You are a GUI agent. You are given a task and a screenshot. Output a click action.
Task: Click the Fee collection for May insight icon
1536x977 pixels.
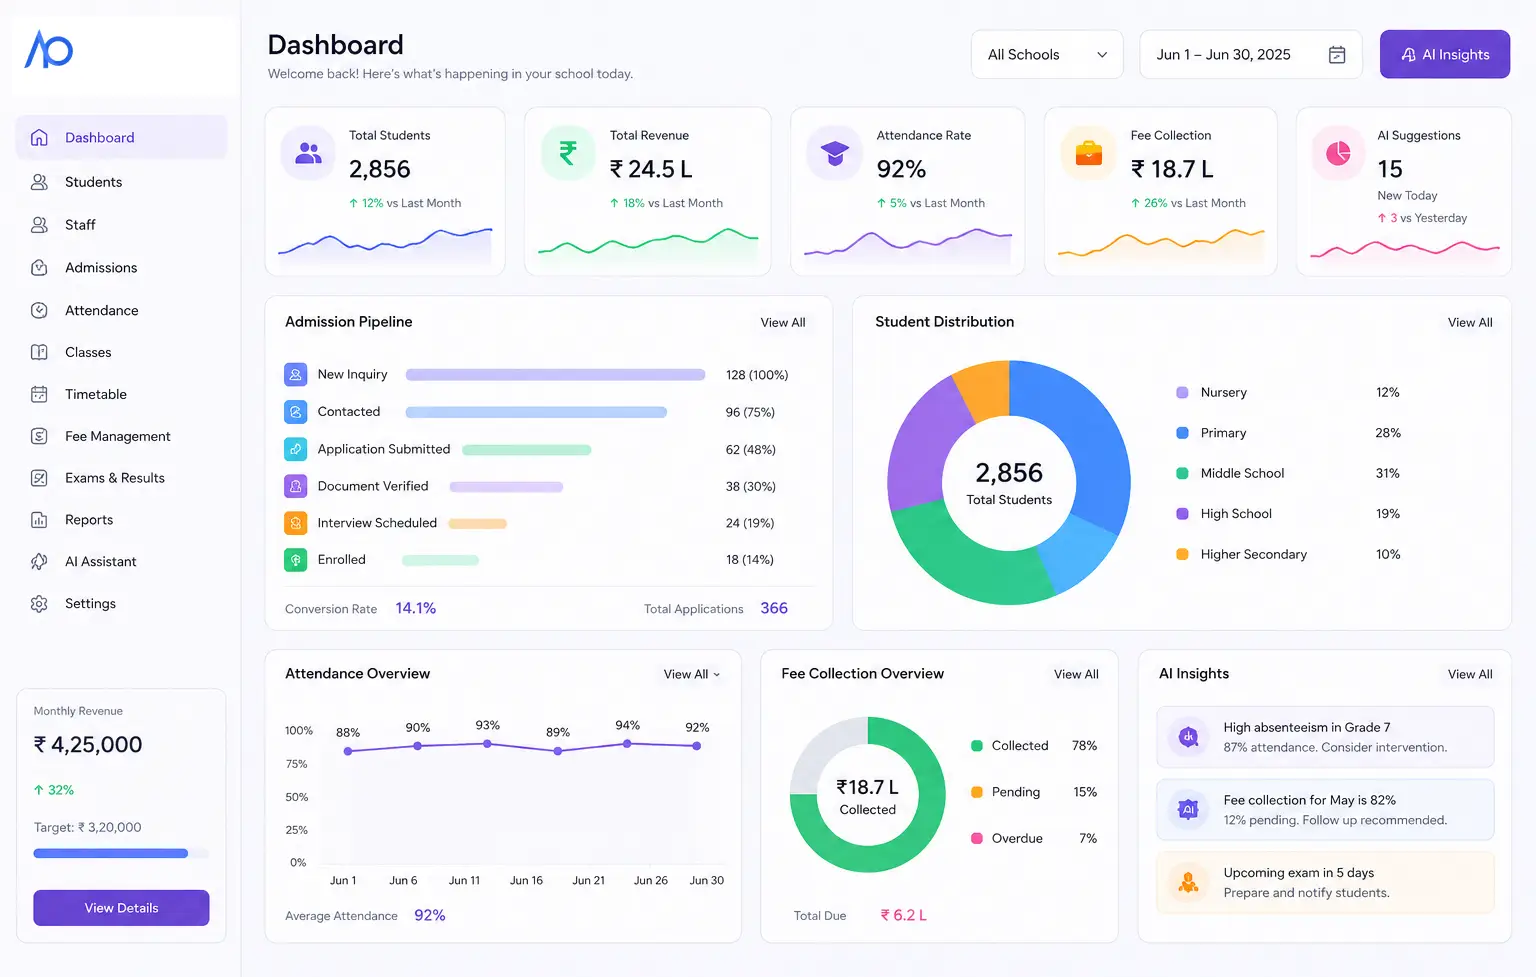coord(1189,810)
